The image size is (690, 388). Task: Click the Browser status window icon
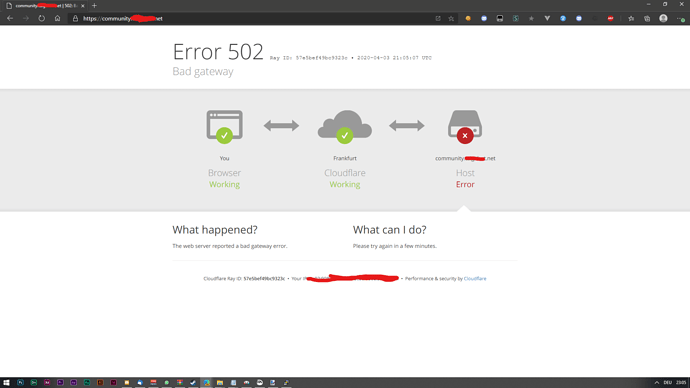[x=224, y=126]
